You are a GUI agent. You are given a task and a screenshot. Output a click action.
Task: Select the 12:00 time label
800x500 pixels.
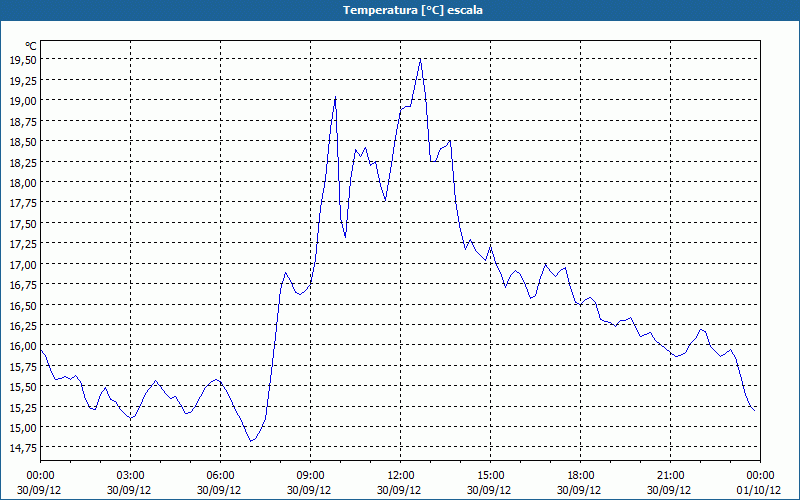click(x=401, y=475)
